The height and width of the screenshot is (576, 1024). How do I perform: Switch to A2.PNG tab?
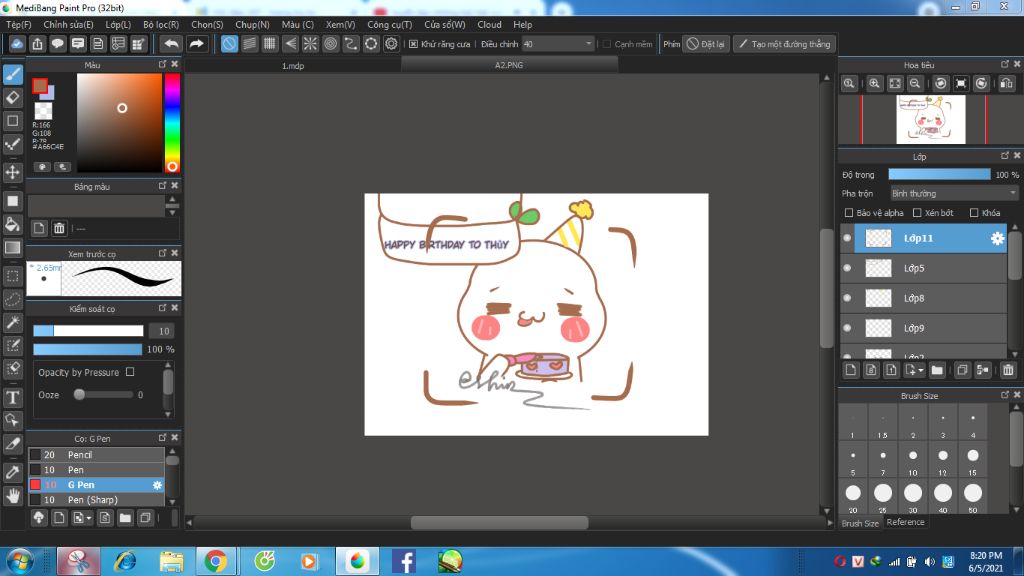509,65
